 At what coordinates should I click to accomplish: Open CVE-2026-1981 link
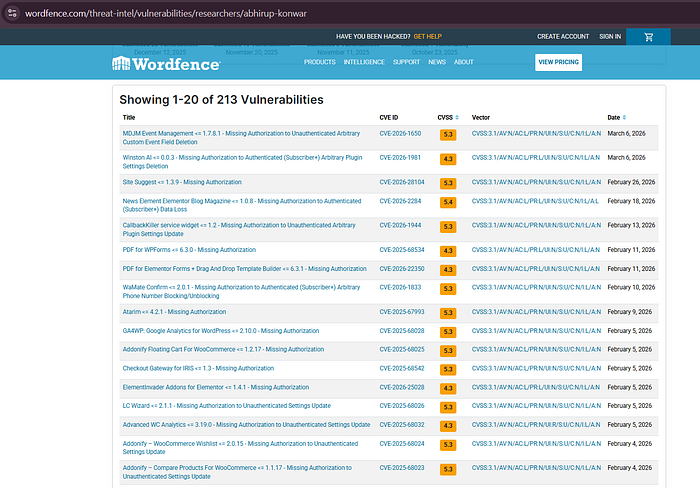point(400,158)
